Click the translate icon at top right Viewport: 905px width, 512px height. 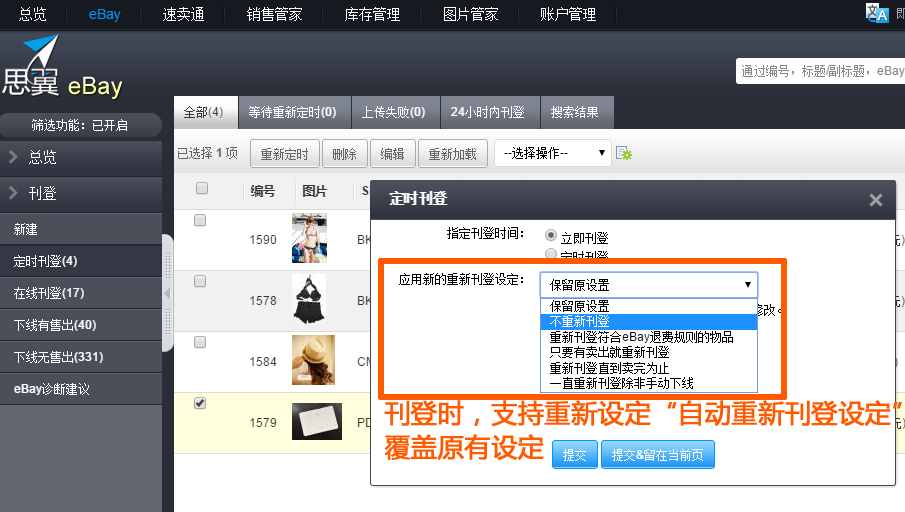click(x=877, y=13)
